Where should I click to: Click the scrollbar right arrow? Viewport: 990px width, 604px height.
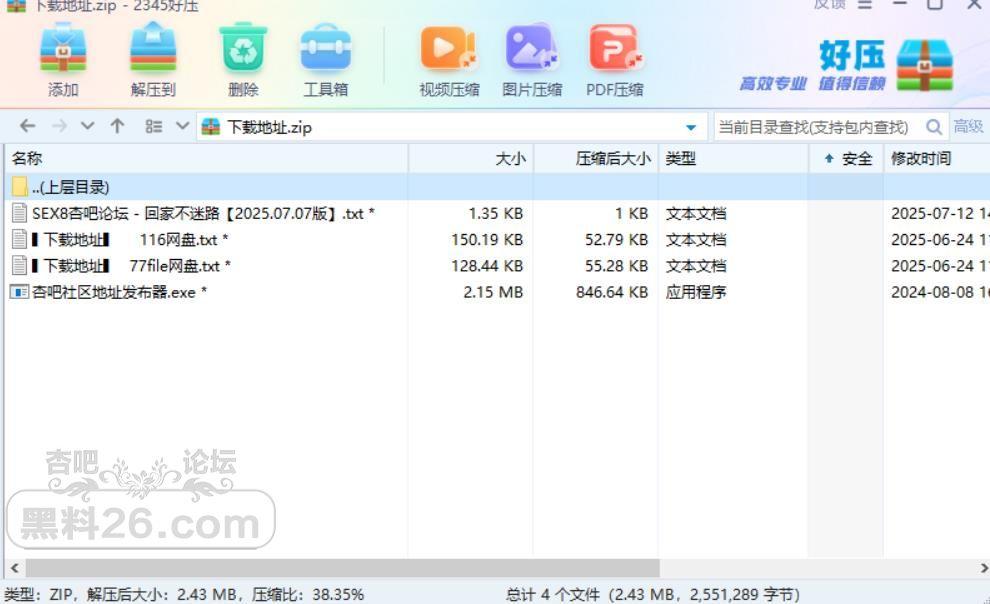coord(984,567)
